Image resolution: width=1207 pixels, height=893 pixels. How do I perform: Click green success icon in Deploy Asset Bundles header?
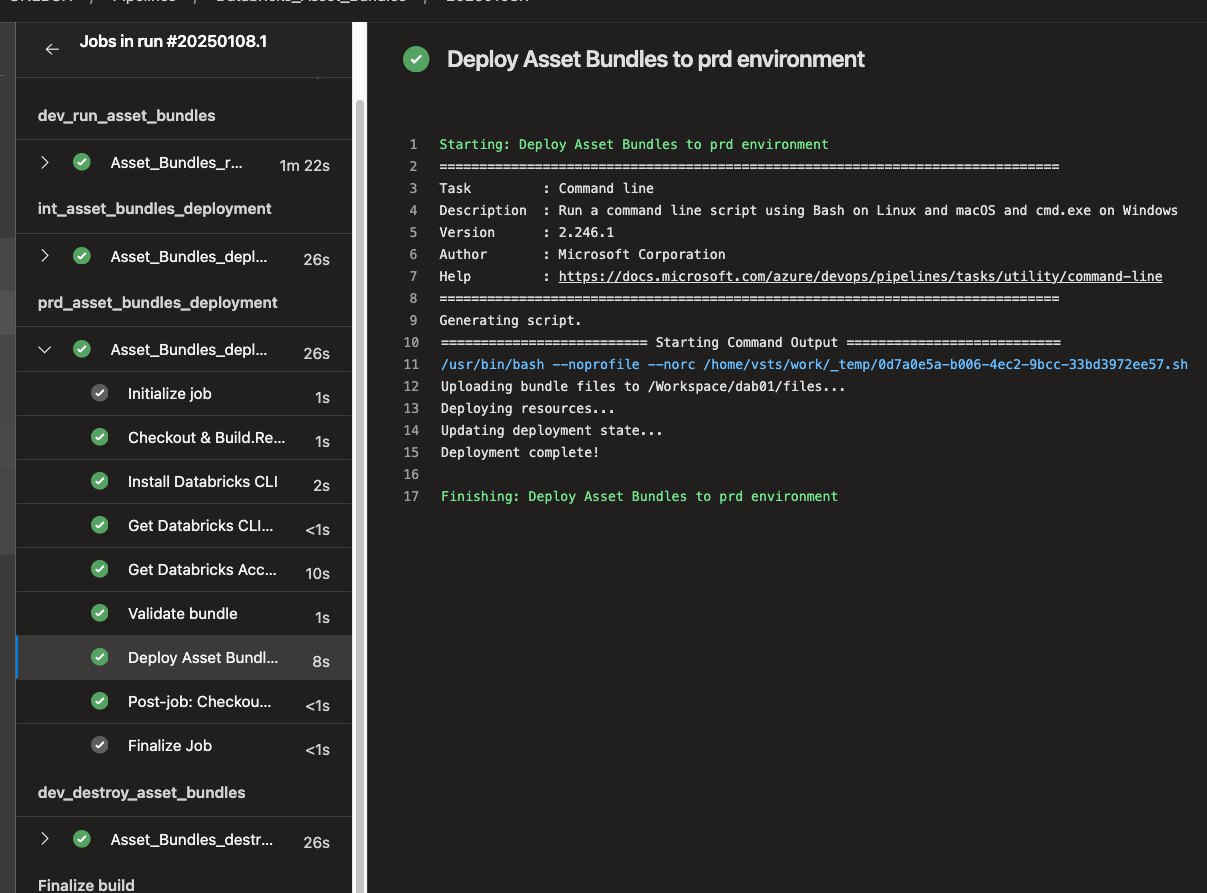pyautogui.click(x=416, y=59)
